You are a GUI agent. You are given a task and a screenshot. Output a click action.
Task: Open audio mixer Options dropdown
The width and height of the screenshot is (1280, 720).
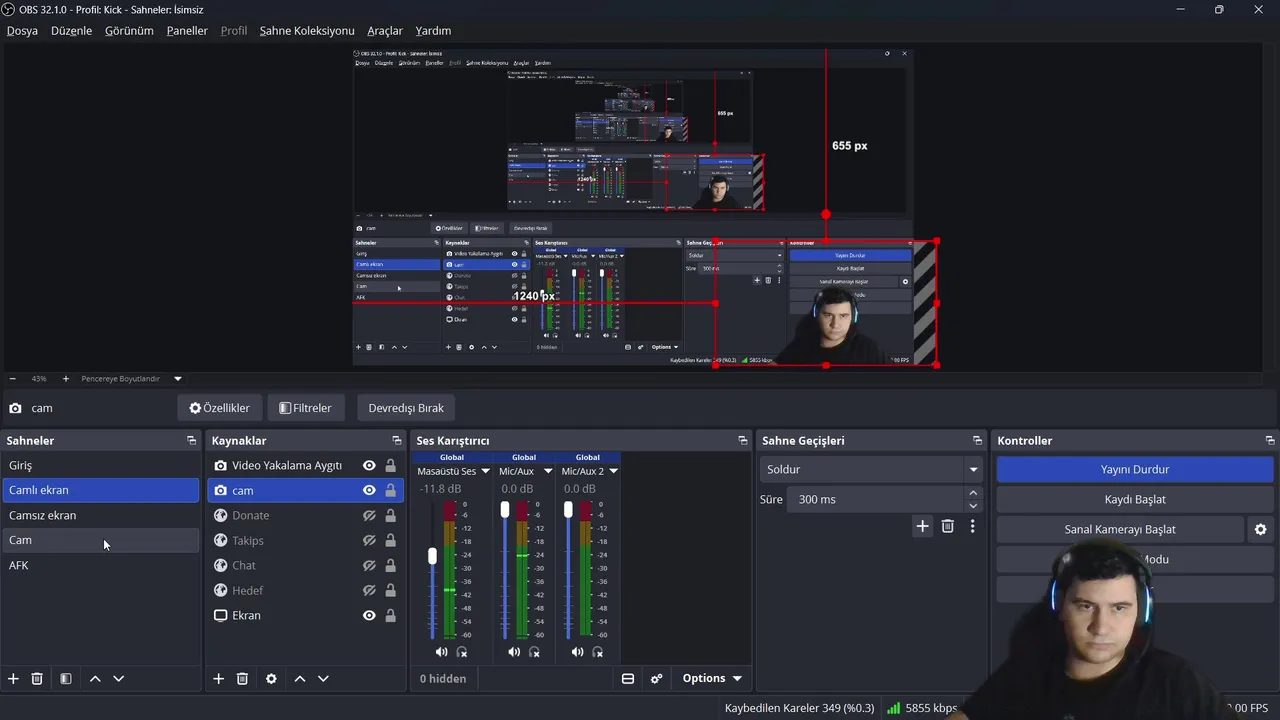pyautogui.click(x=712, y=678)
